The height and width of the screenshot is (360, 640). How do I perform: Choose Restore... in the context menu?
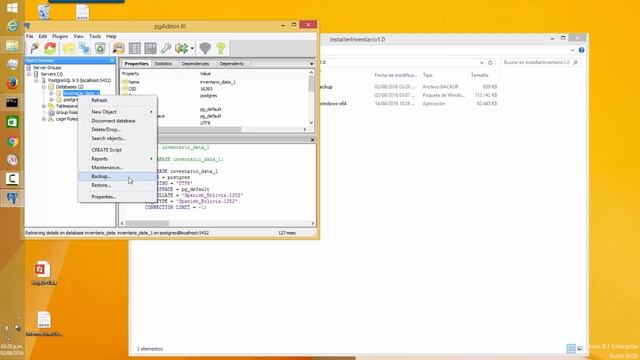pyautogui.click(x=118, y=185)
